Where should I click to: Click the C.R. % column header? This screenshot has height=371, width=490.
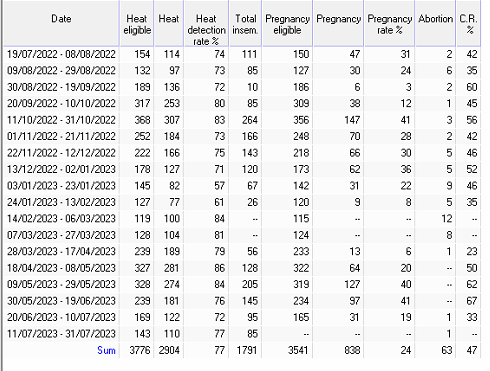[469, 23]
